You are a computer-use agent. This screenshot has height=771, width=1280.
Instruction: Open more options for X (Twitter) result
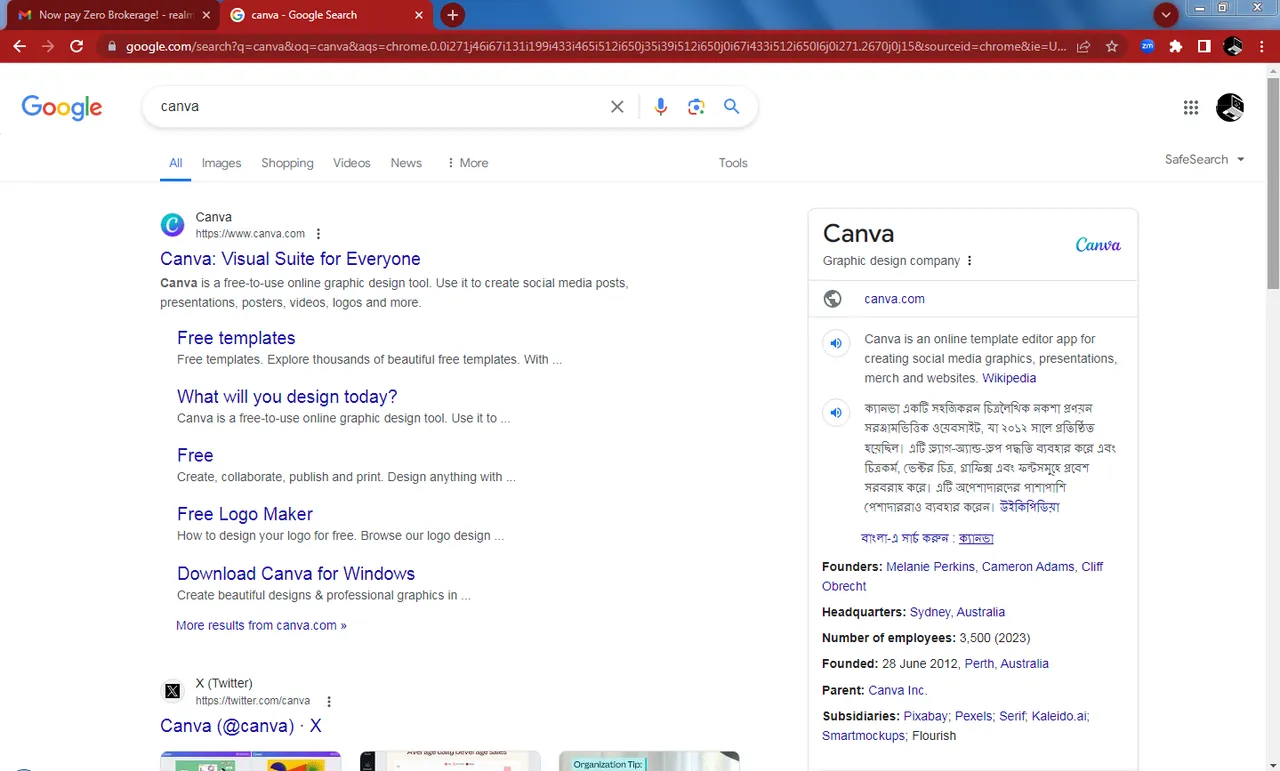coord(329,701)
